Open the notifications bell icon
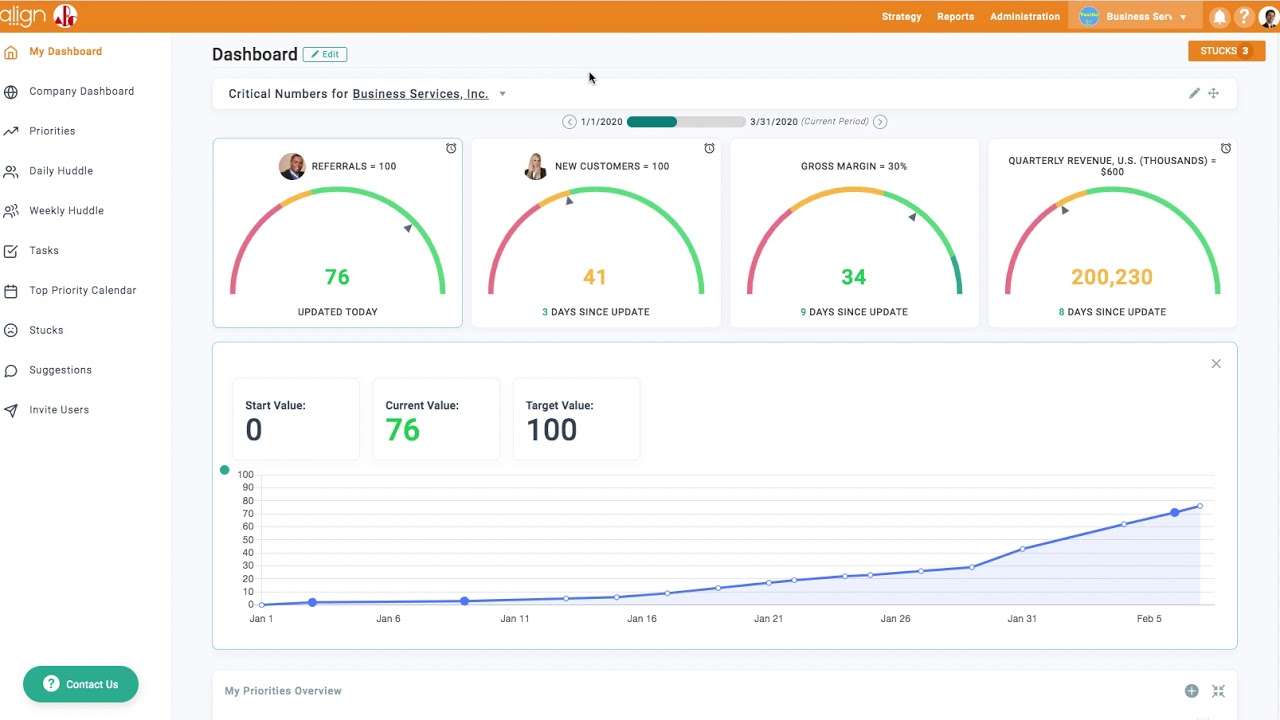Viewport: 1280px width, 720px height. [x=1219, y=17]
